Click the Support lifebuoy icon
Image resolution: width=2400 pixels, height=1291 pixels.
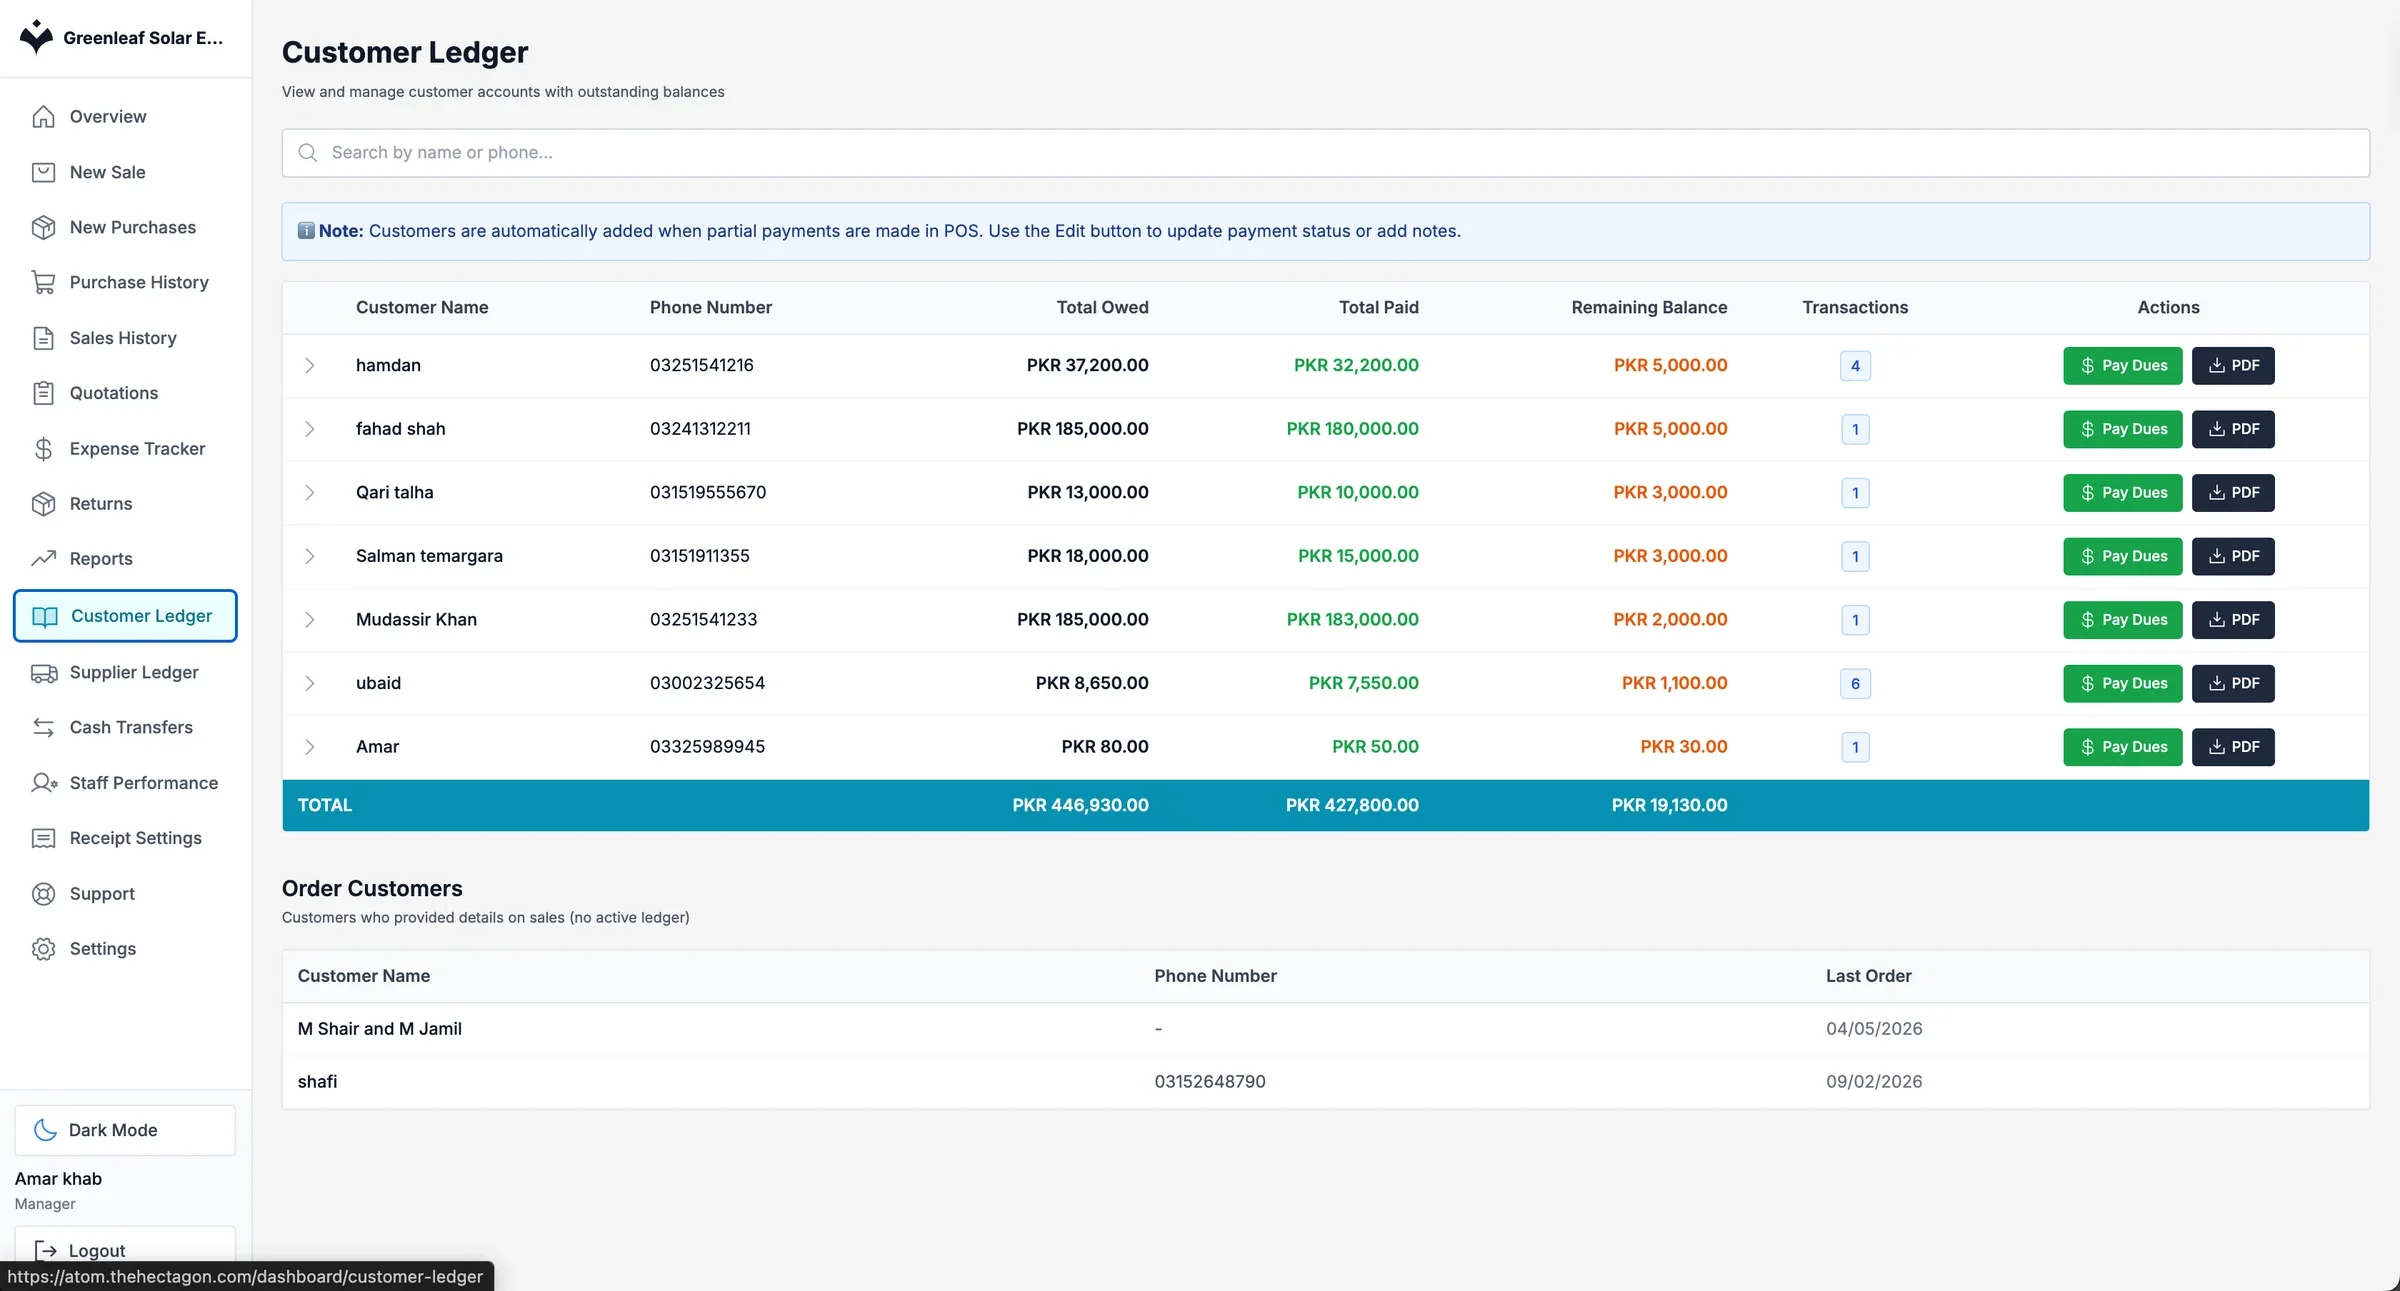coord(43,894)
